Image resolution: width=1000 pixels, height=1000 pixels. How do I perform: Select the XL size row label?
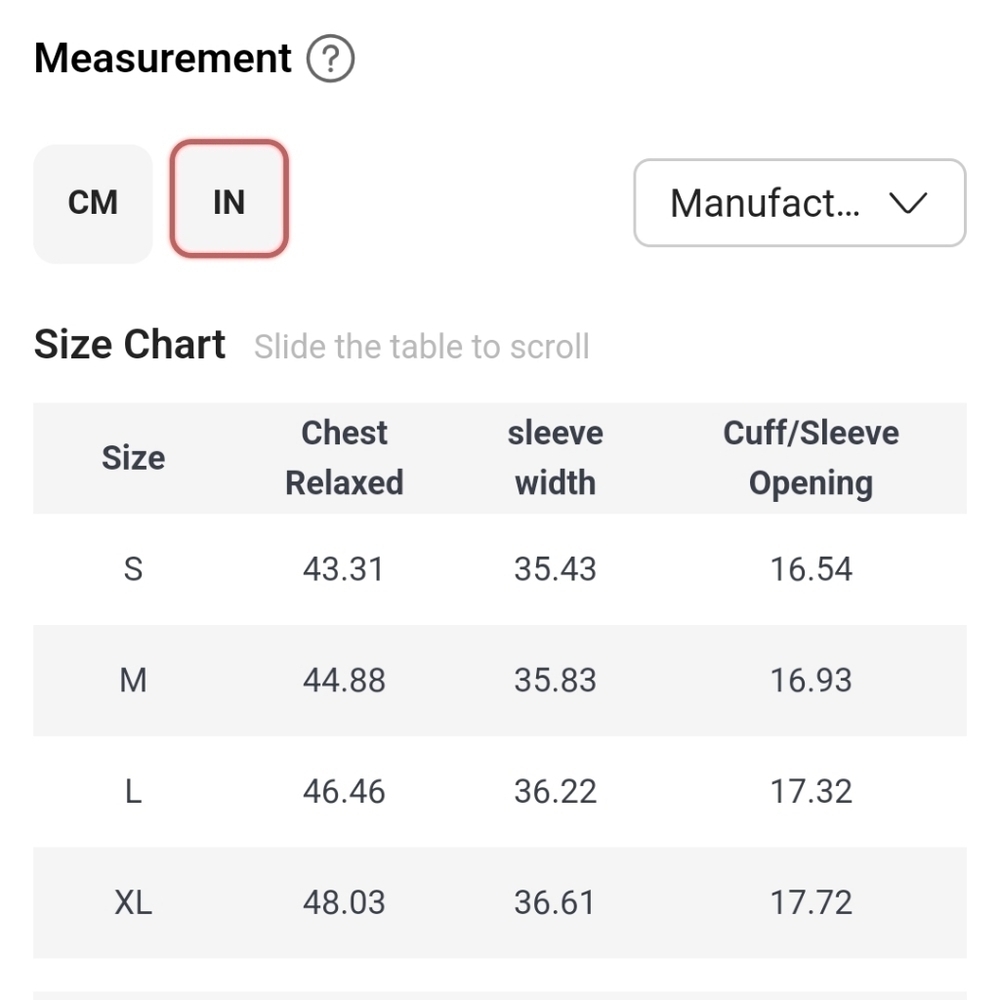click(133, 902)
